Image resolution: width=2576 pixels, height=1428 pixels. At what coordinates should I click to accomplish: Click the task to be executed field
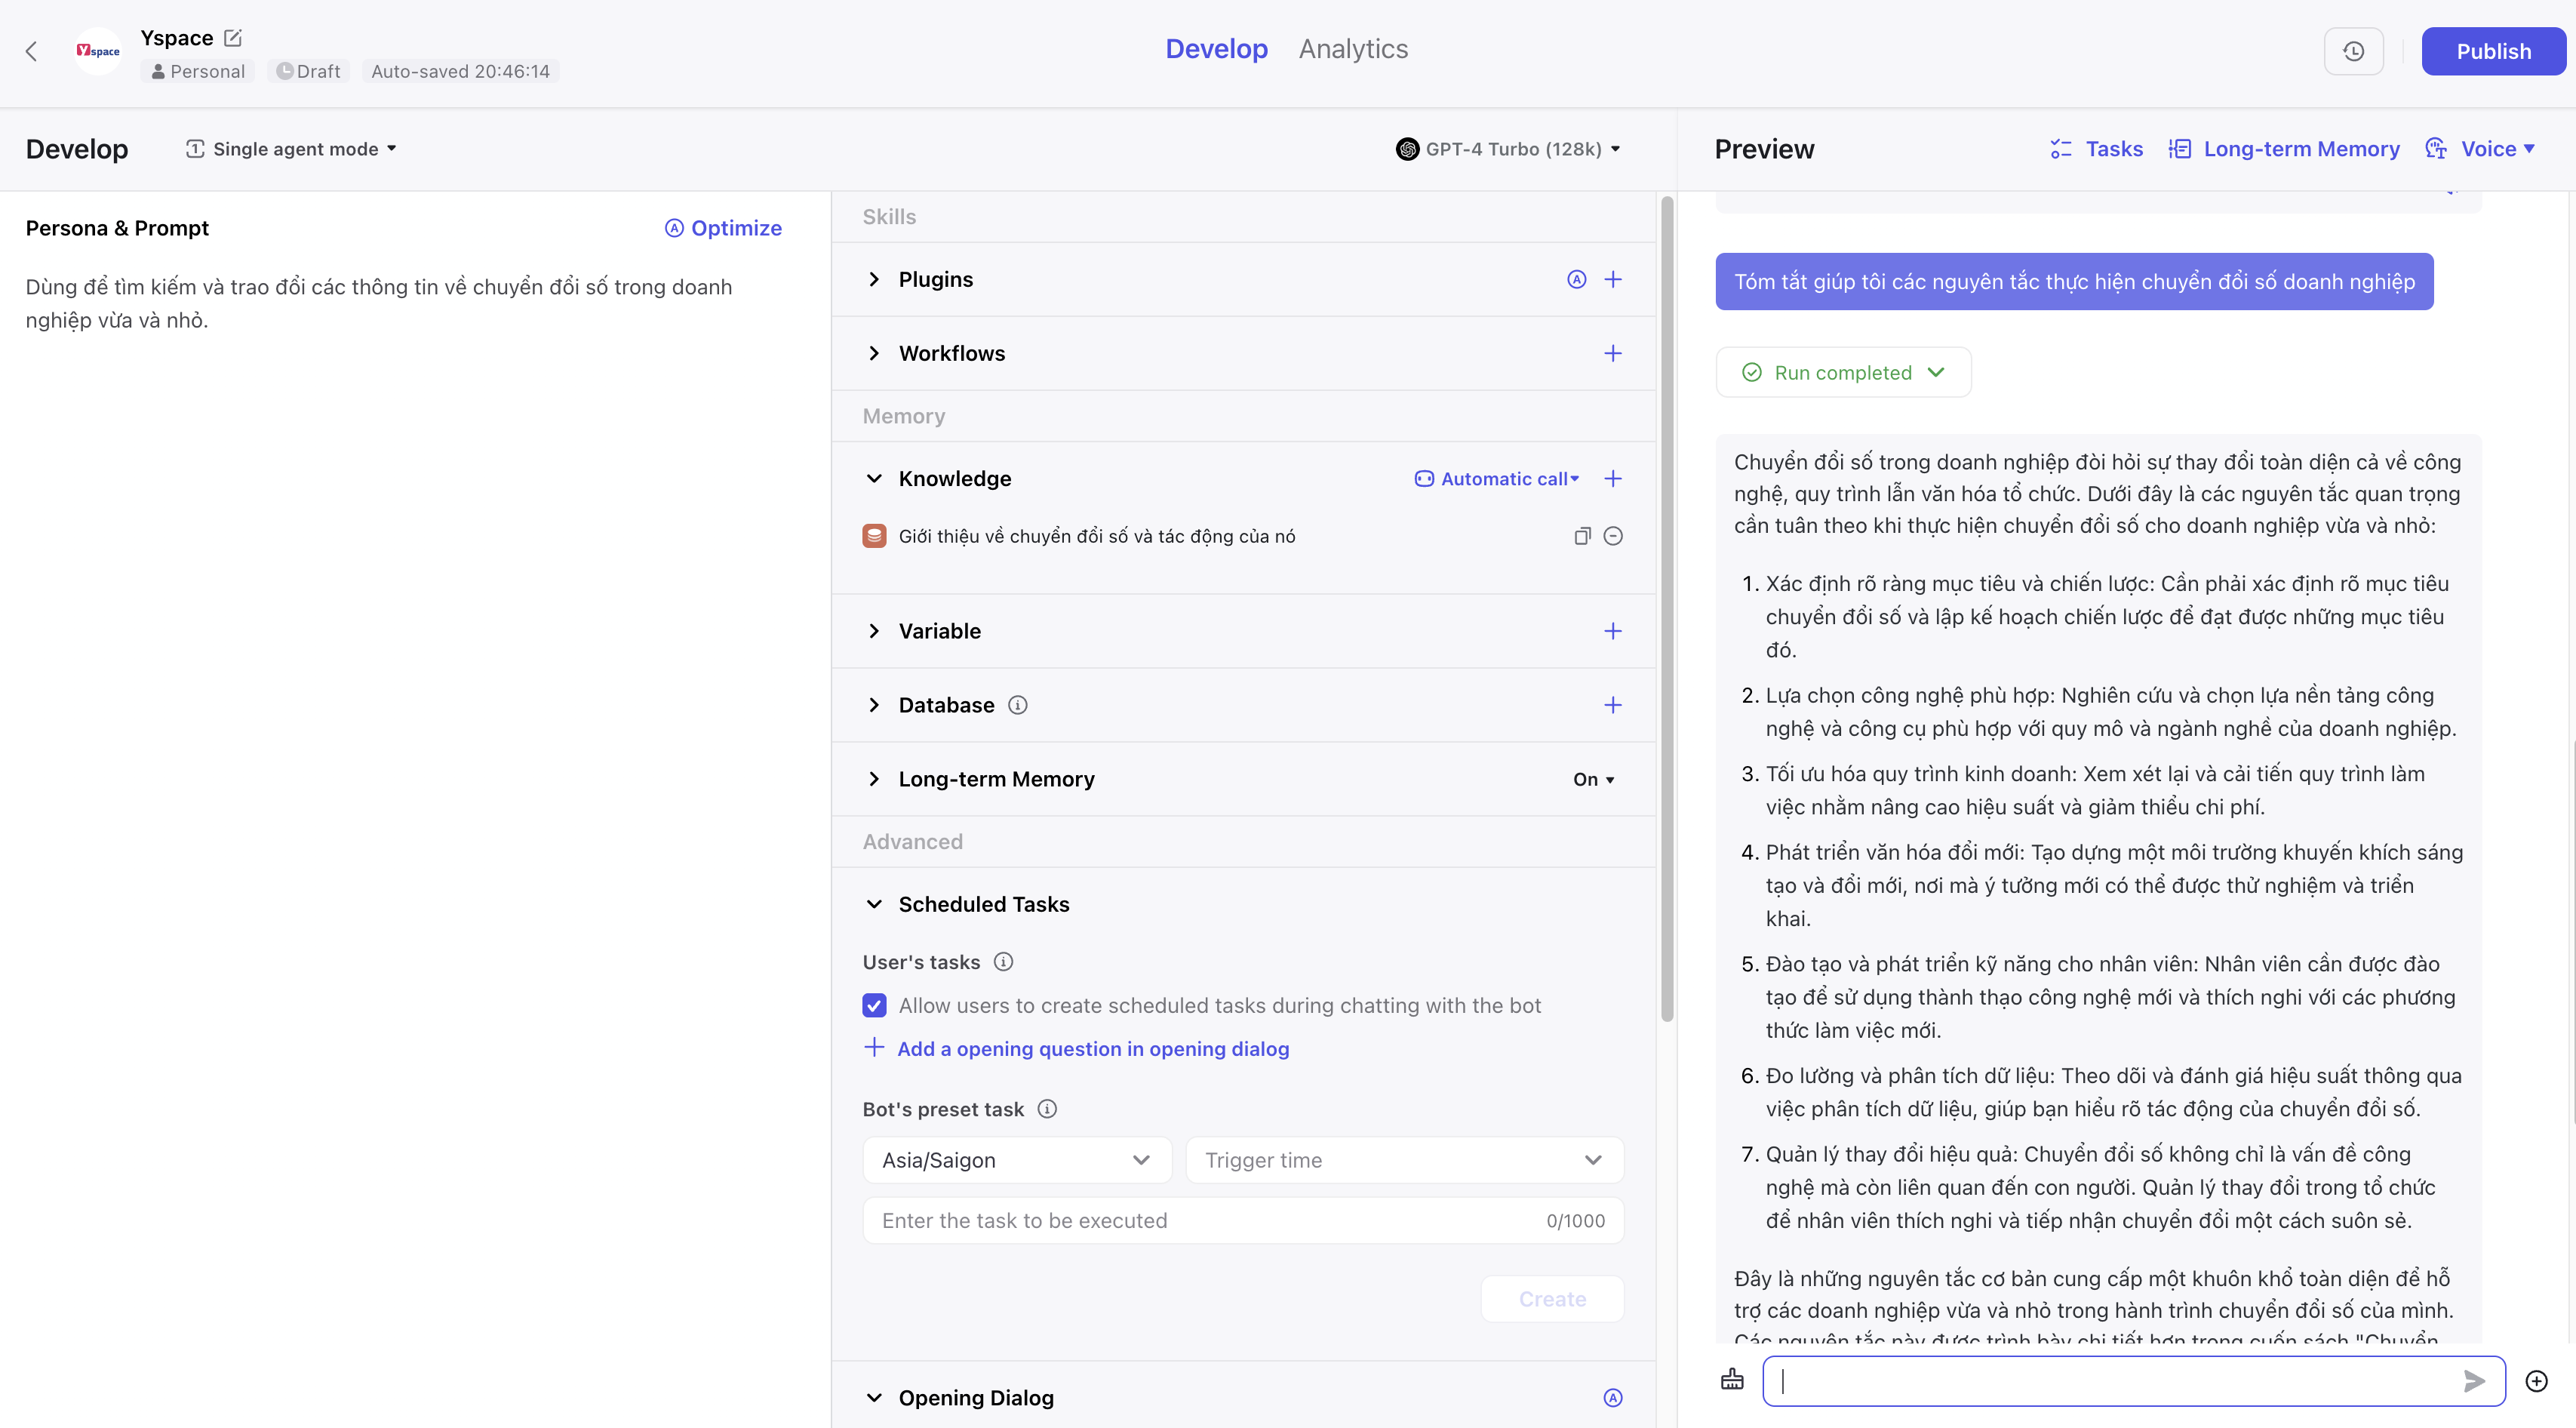(x=1243, y=1221)
